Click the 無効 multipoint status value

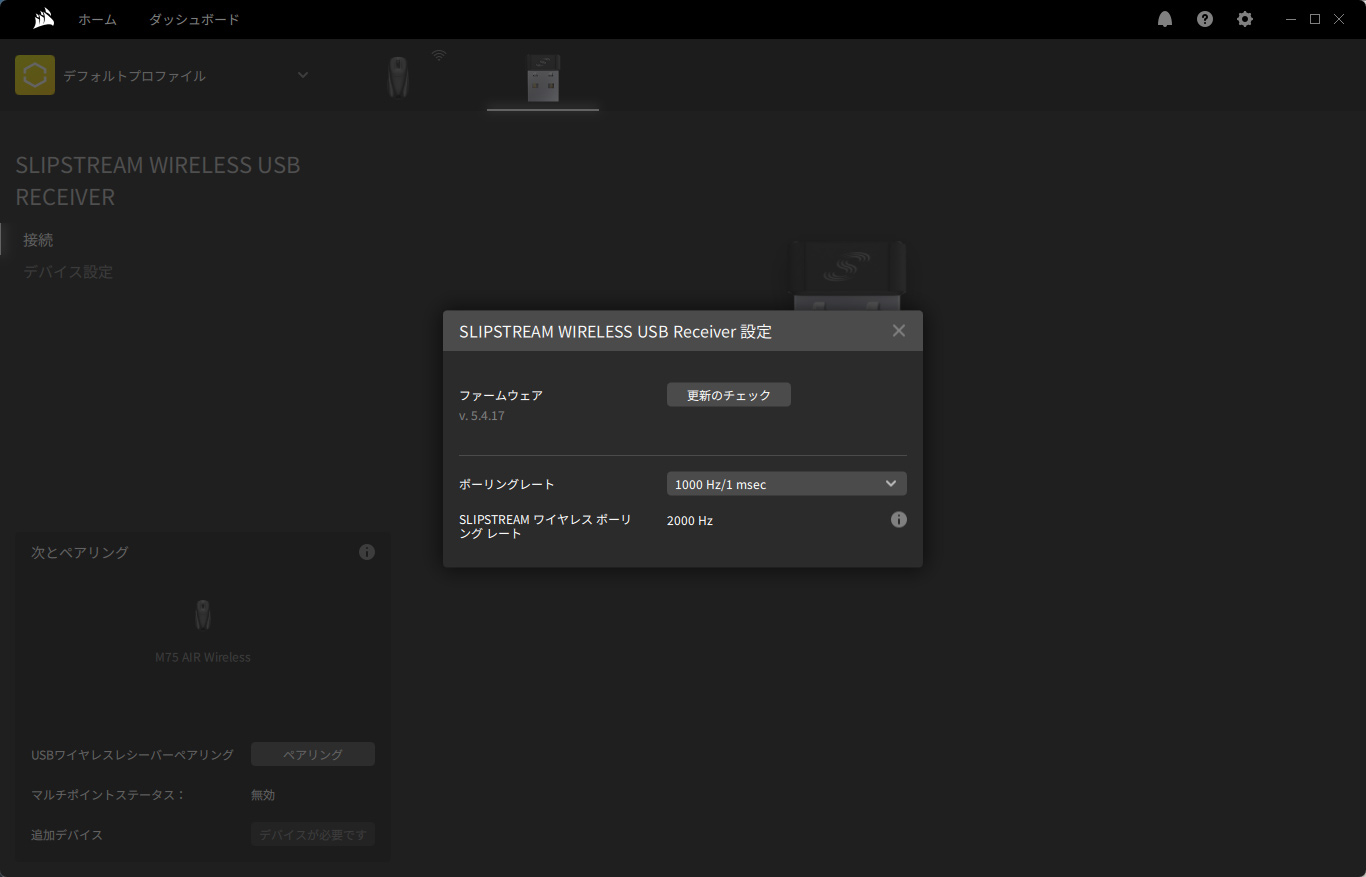pyautogui.click(x=263, y=795)
